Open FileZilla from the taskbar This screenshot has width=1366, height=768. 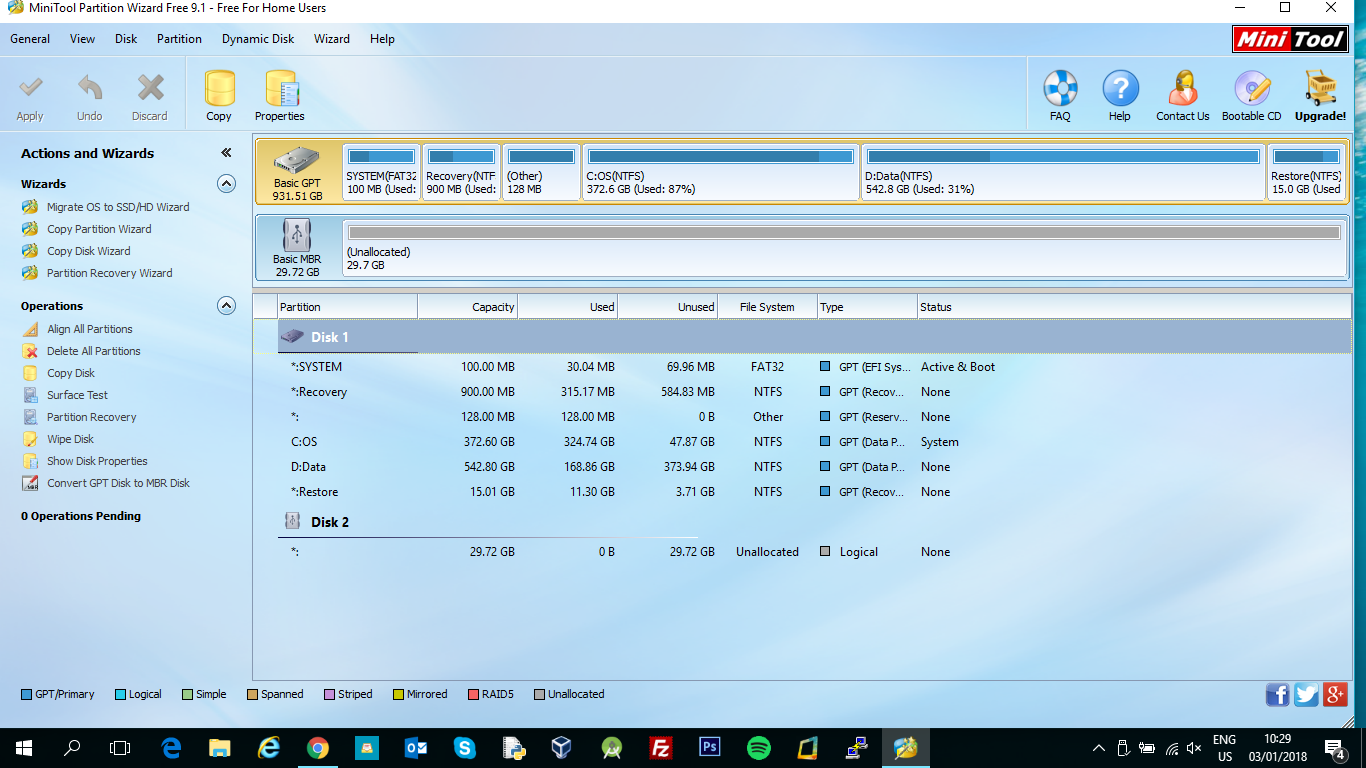coord(661,748)
